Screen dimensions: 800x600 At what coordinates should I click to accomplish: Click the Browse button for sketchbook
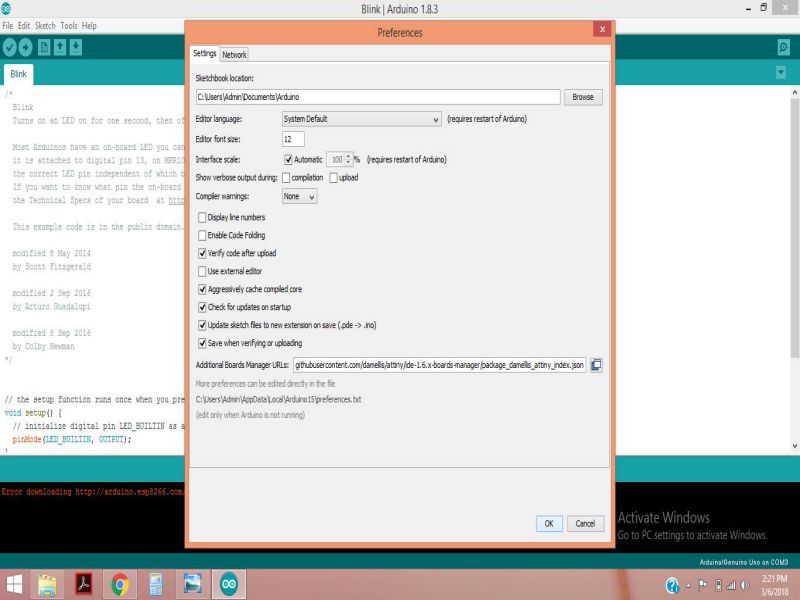click(583, 97)
